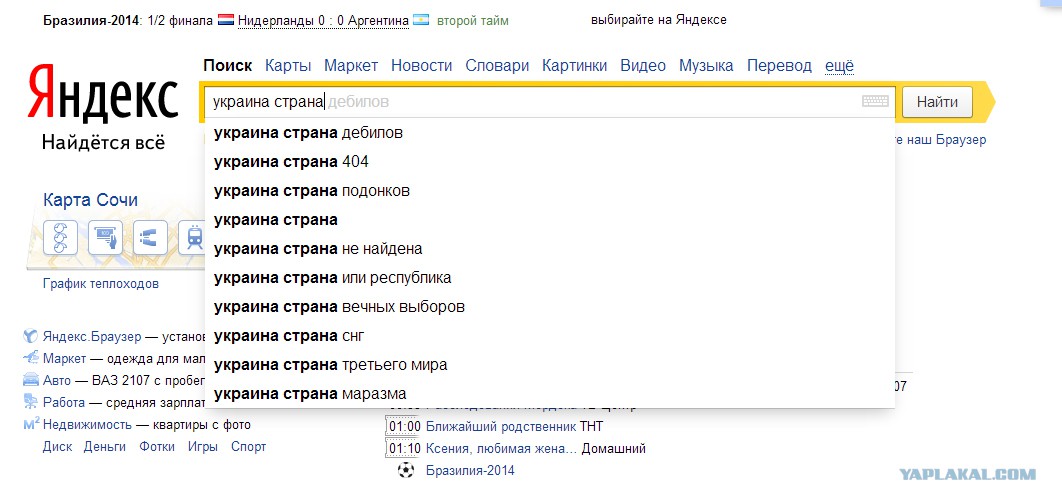Image resolution: width=1062 pixels, height=504 pixels.
Task: Click the Argentina flag icon
Action: pos(421,20)
